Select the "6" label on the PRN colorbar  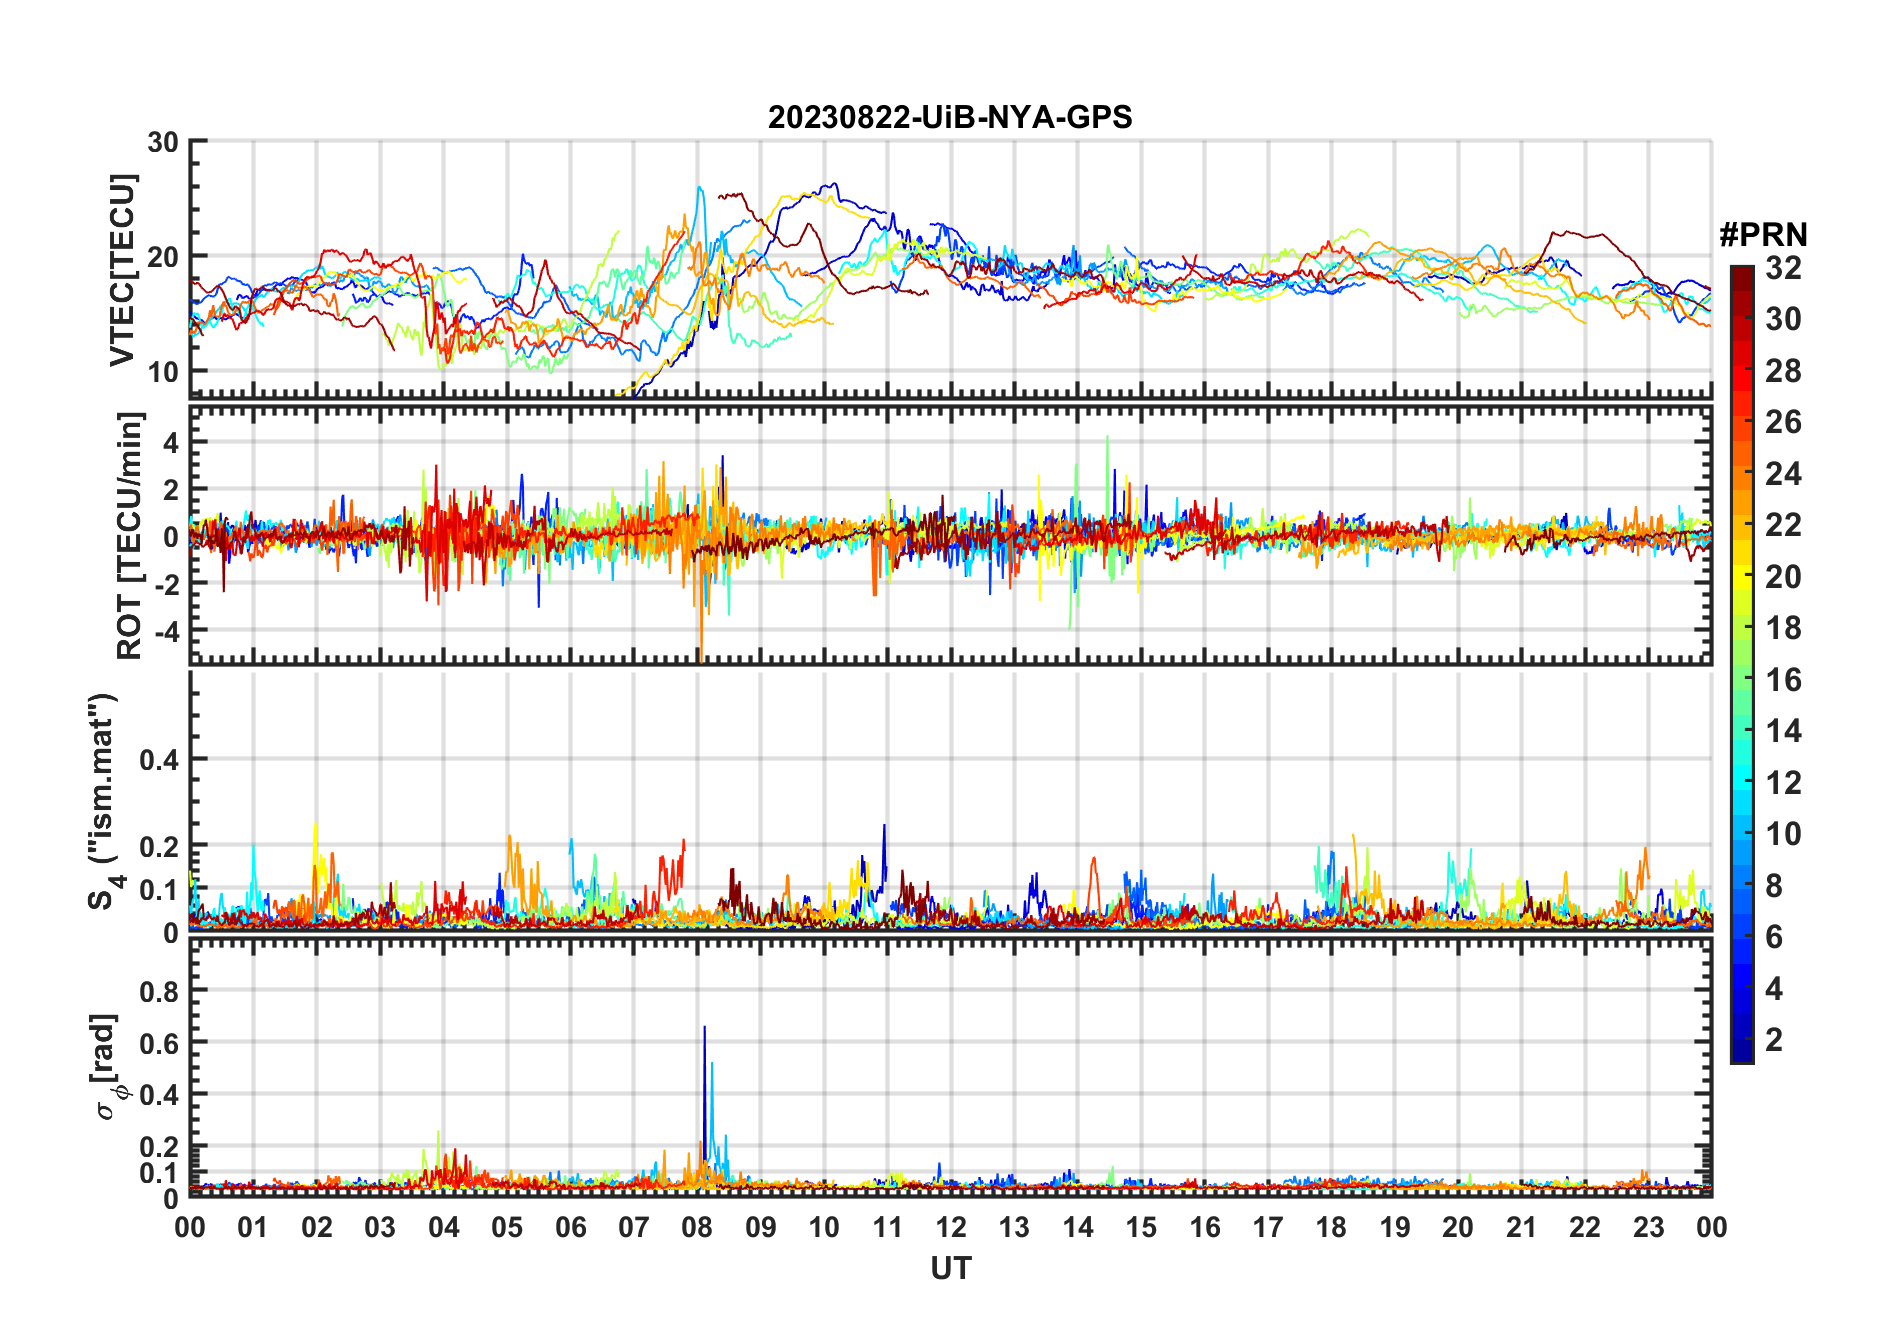(1774, 937)
